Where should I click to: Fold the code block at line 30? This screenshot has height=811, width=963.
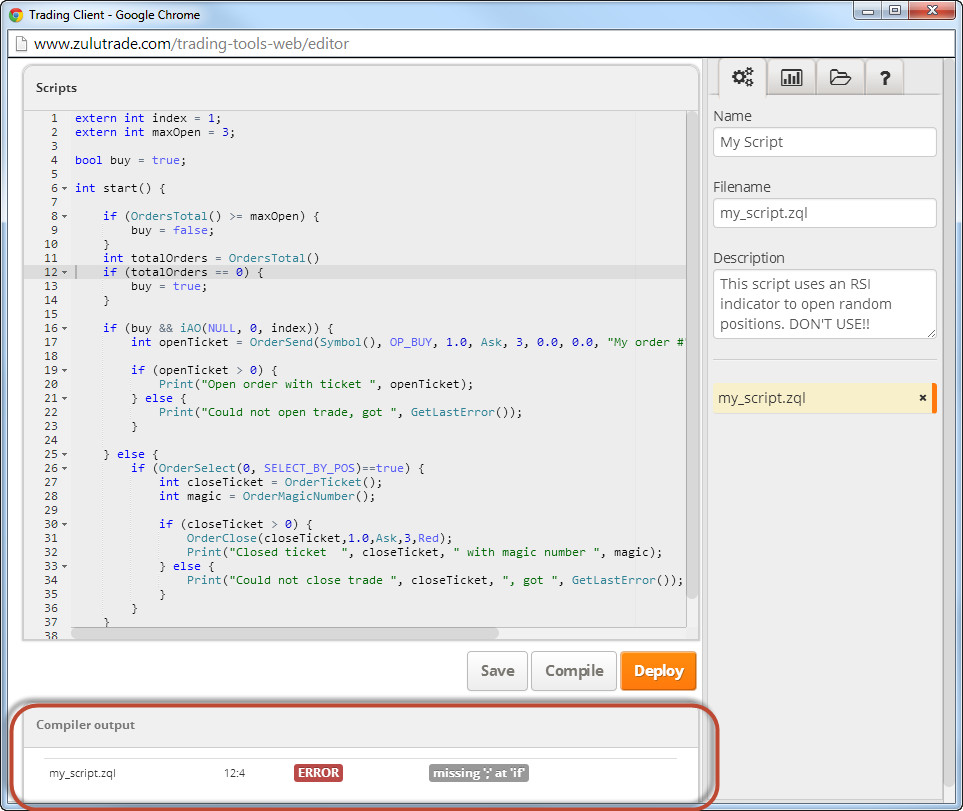pyautogui.click(x=65, y=524)
